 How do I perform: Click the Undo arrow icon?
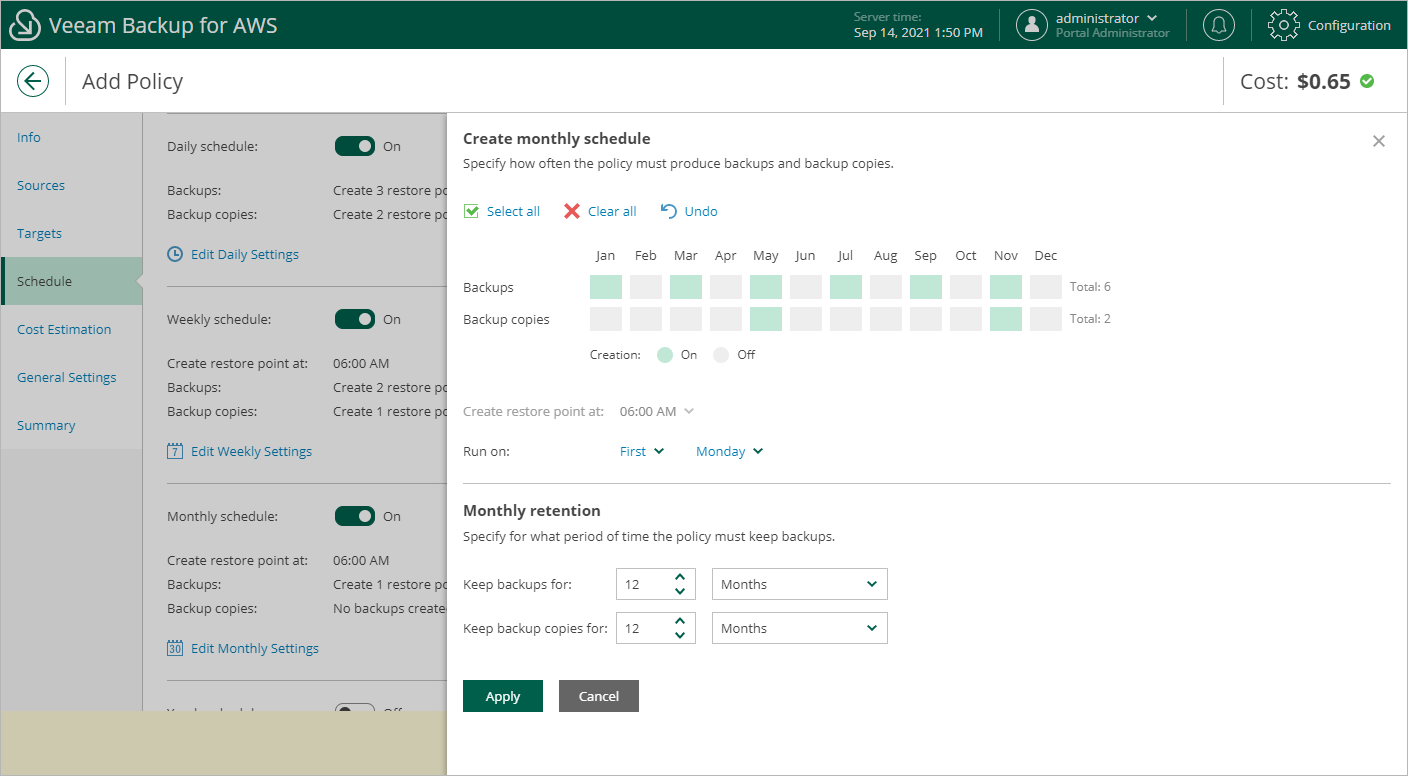click(669, 211)
